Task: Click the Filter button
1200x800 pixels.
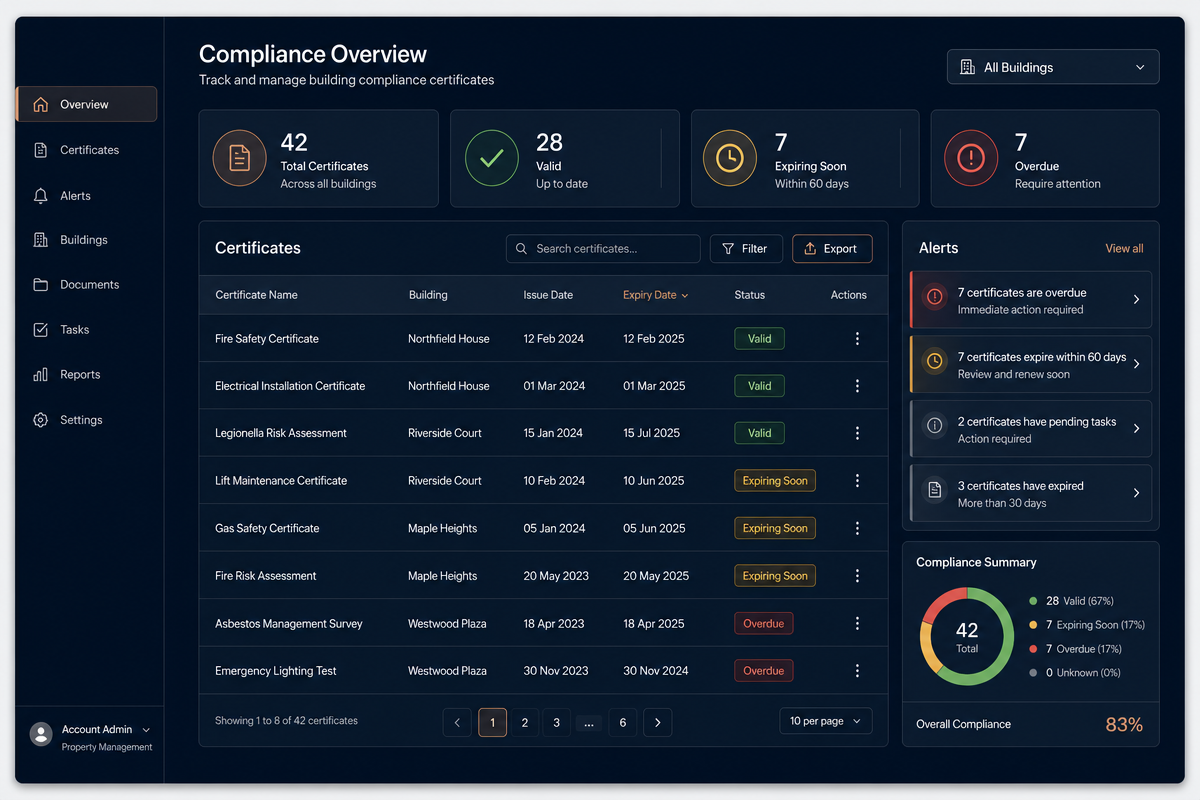Action: (746, 249)
